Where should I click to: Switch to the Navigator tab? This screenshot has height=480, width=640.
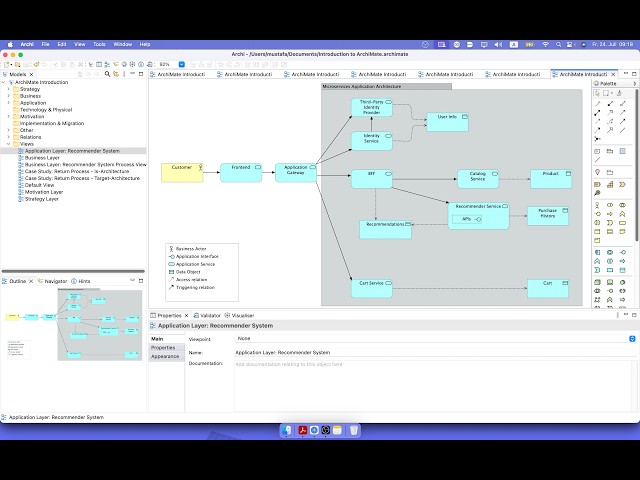(x=52, y=281)
